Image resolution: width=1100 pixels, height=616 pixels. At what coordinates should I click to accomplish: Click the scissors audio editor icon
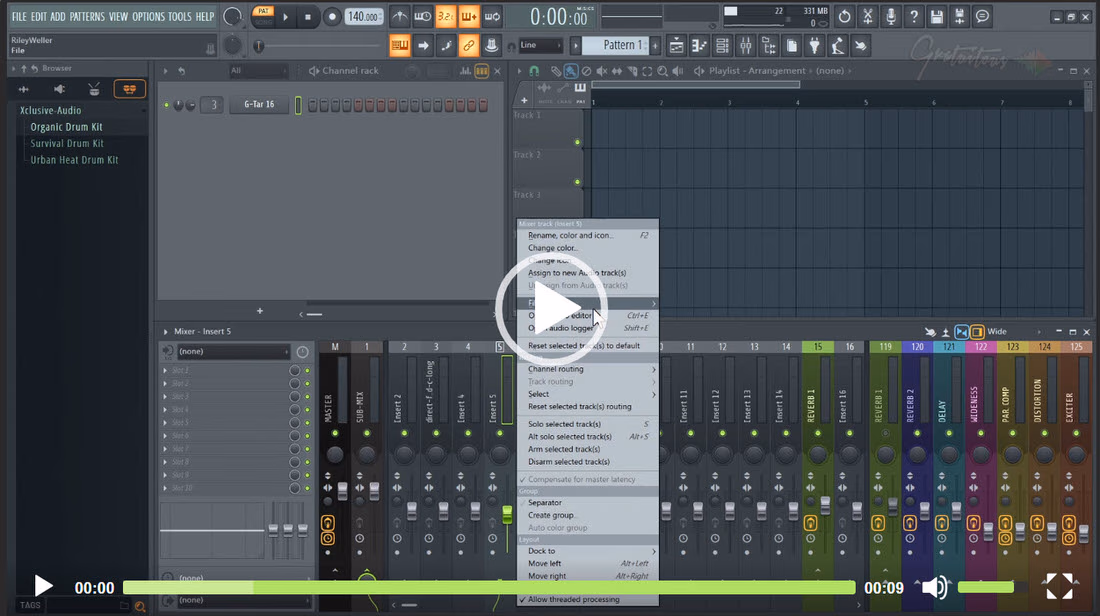(868, 17)
